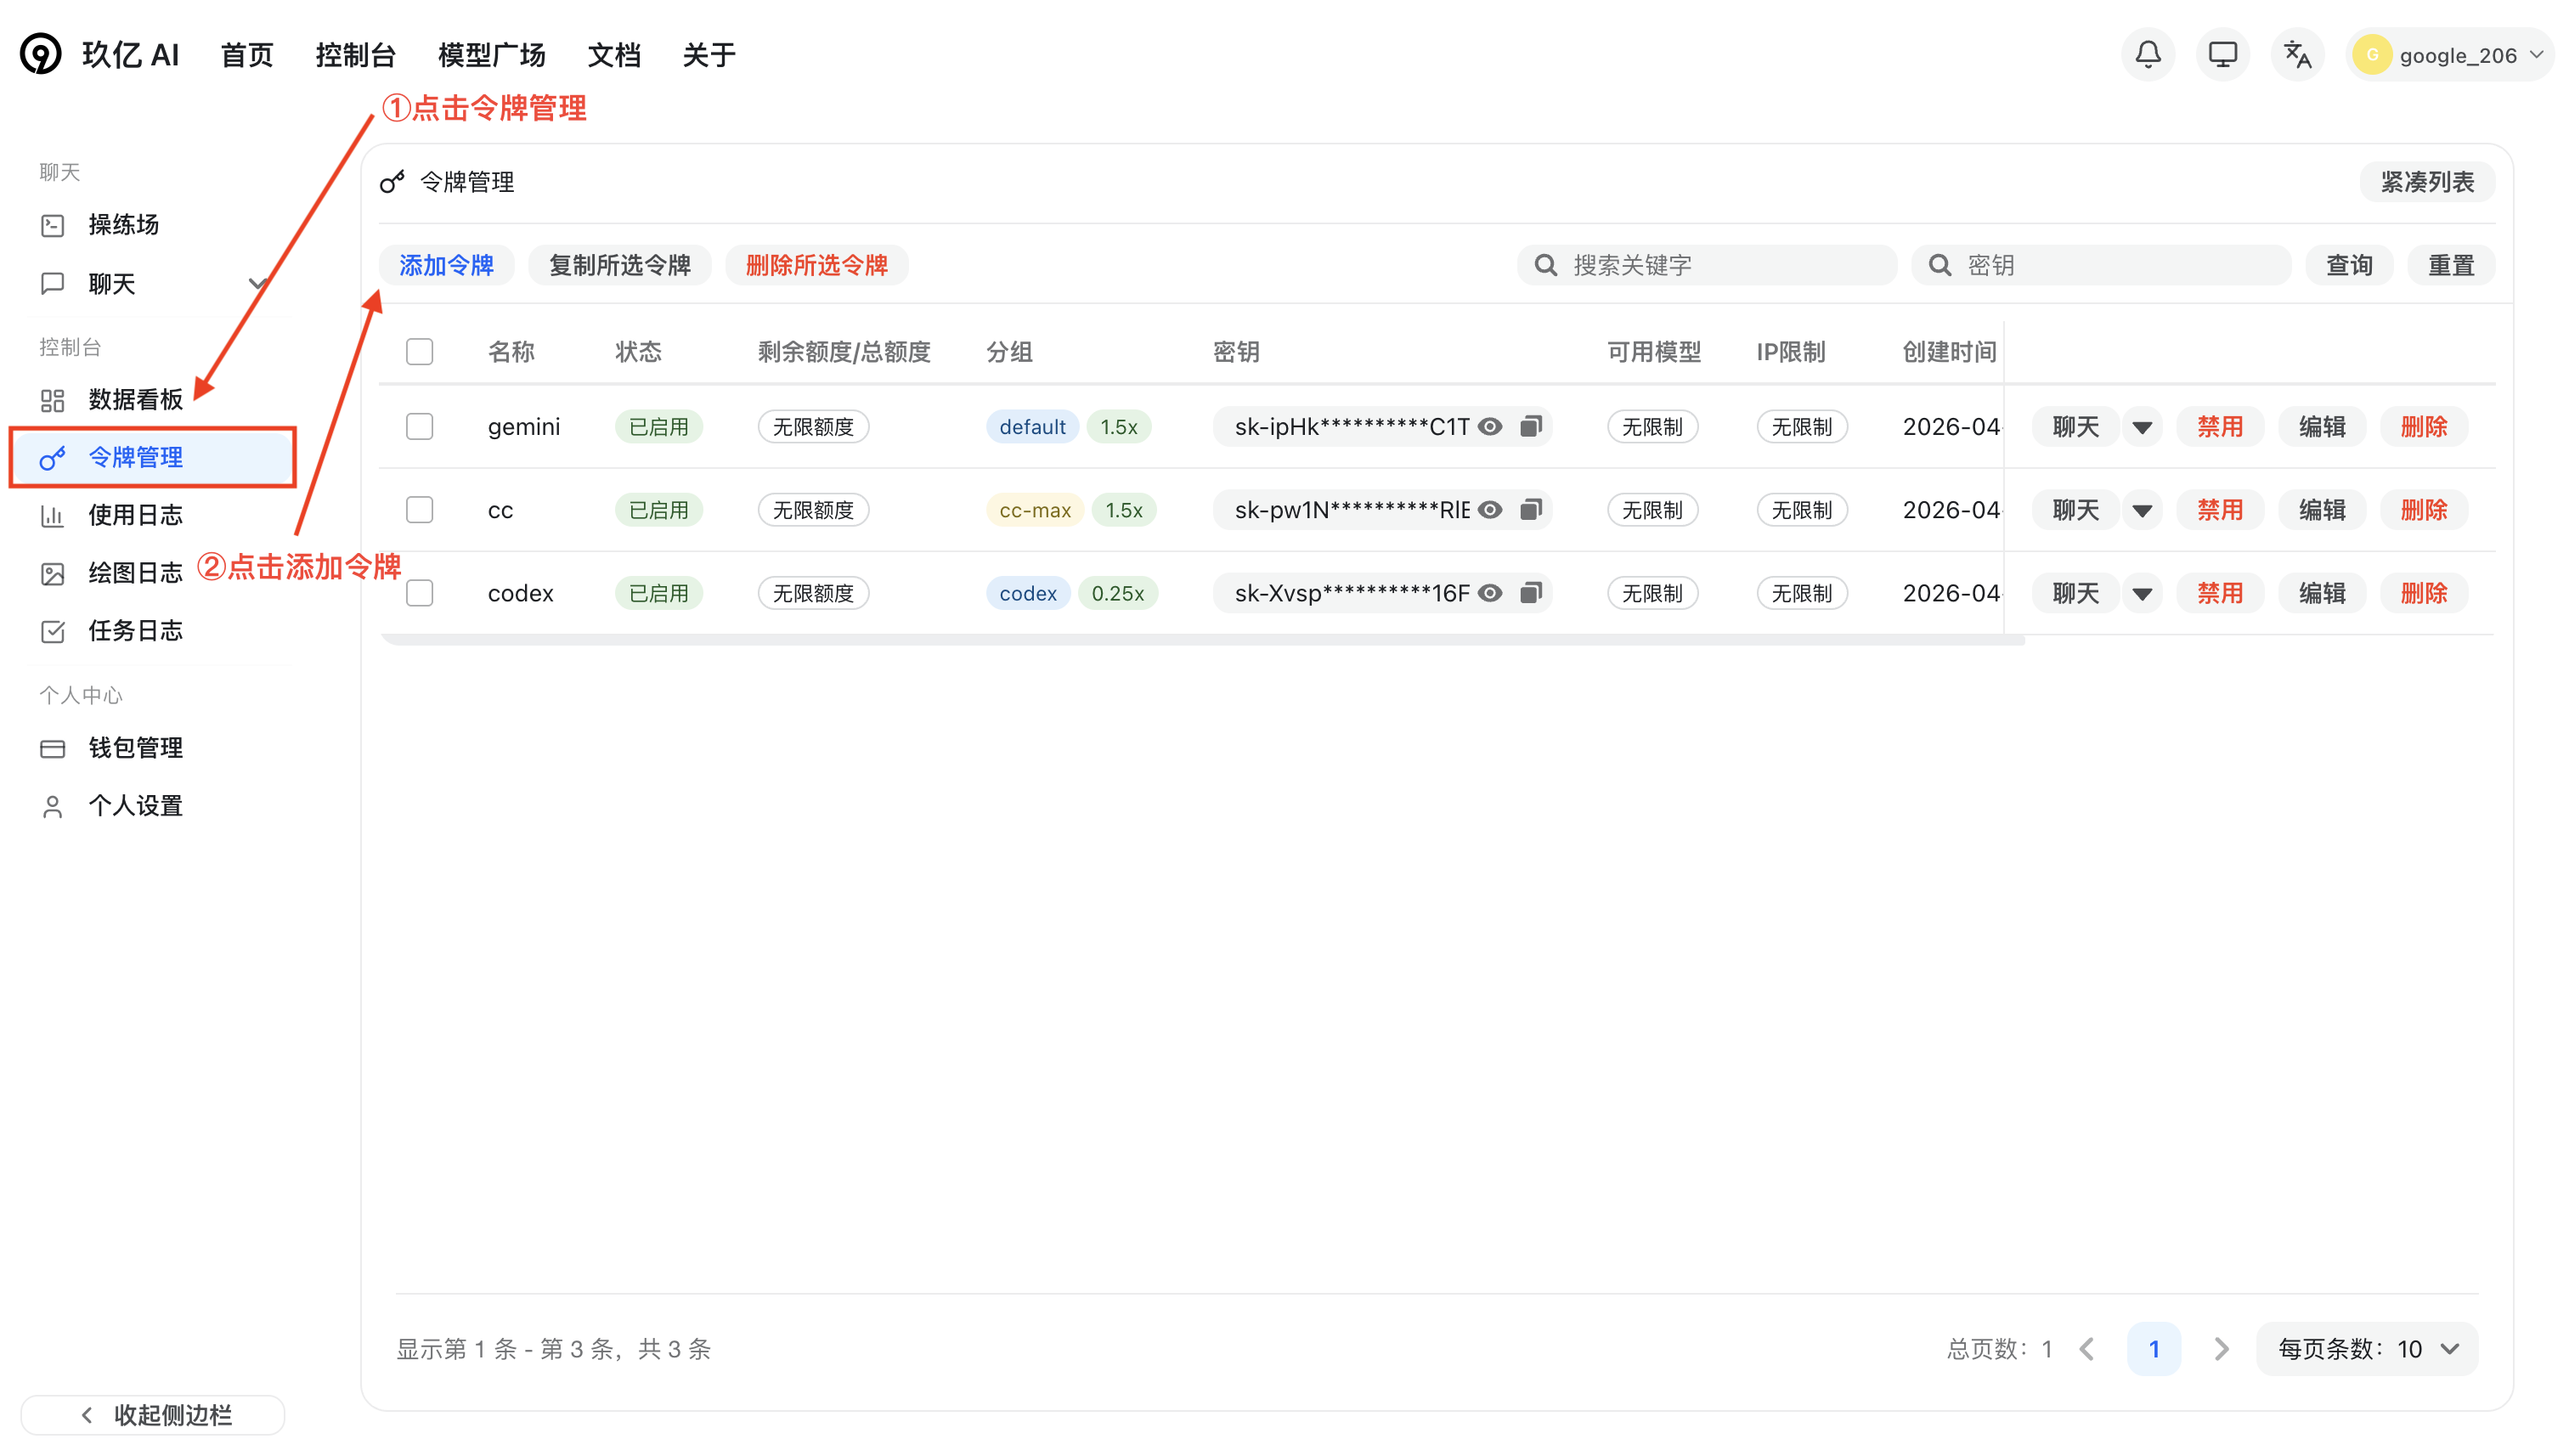This screenshot has width=2569, height=1456.
Task: Focus the 密钥 search input field
Action: (2101, 265)
